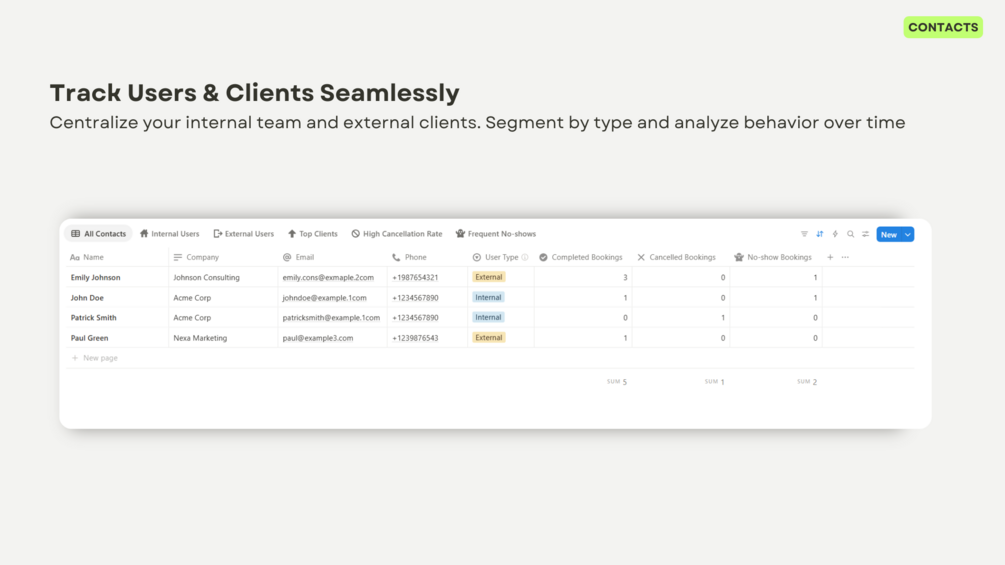Select the Frequent No-shows tab
The width and height of the screenshot is (1005, 565).
[x=496, y=234]
